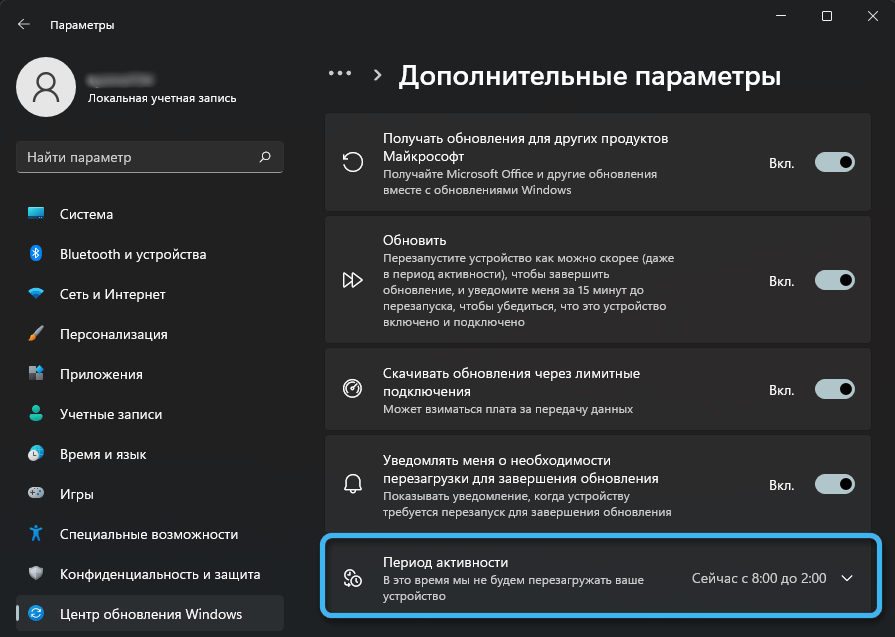Select Игры in the sidebar
This screenshot has height=637, width=895.
[x=77, y=494]
